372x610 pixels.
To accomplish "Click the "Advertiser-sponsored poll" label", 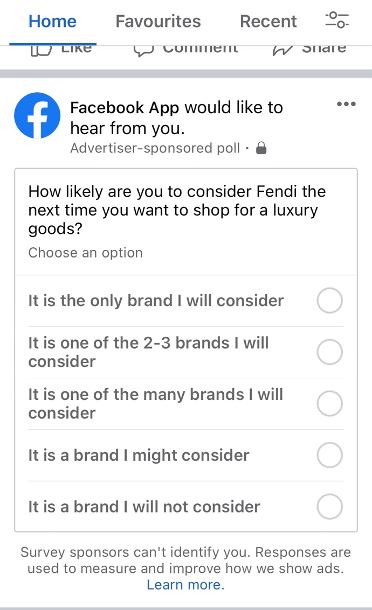I will coord(155,148).
